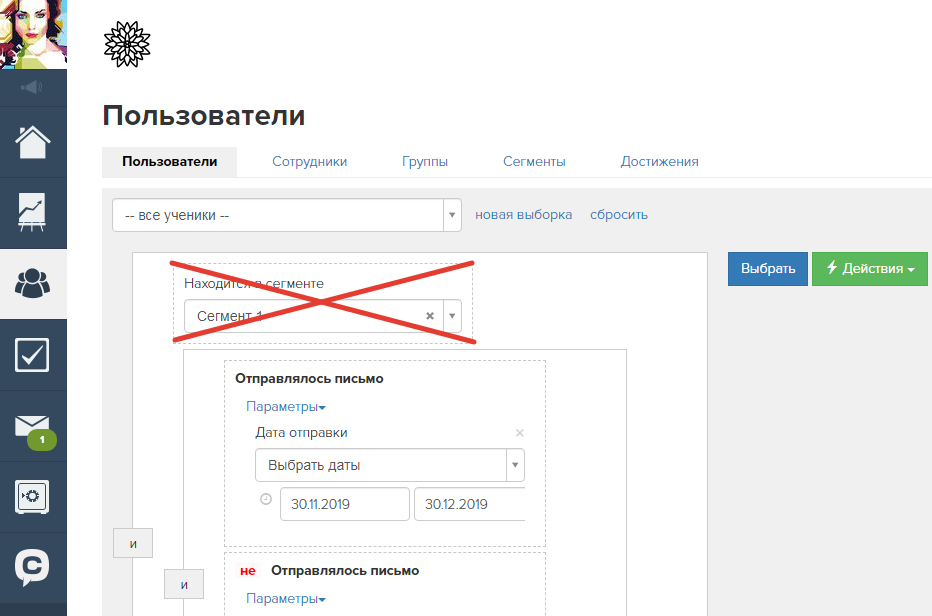Image resolution: width=932 pixels, height=616 pixels.
Task: Click the clock icon beside date fields
Action: click(266, 499)
